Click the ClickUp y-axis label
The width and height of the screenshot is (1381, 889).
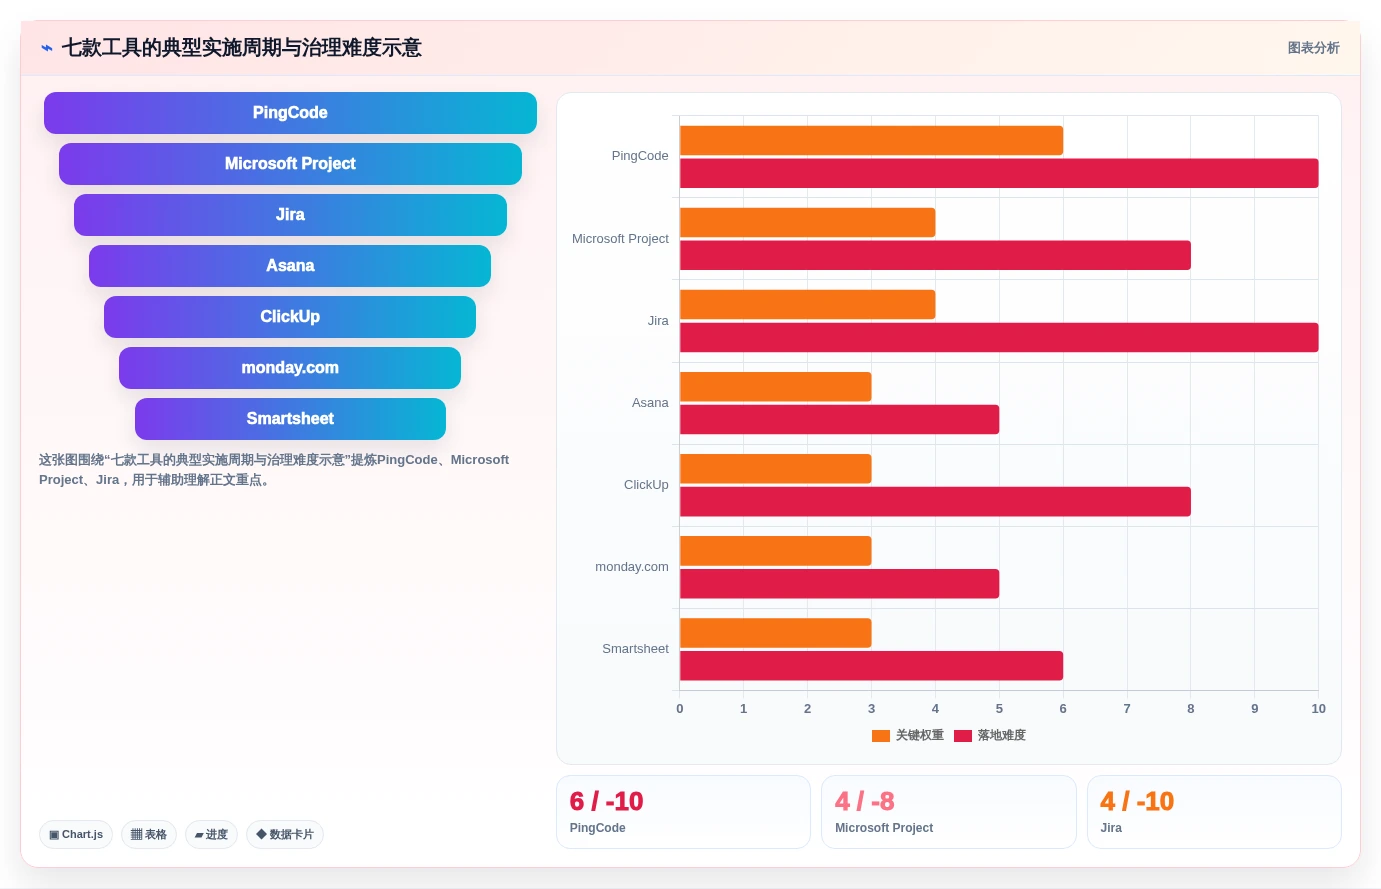646,485
